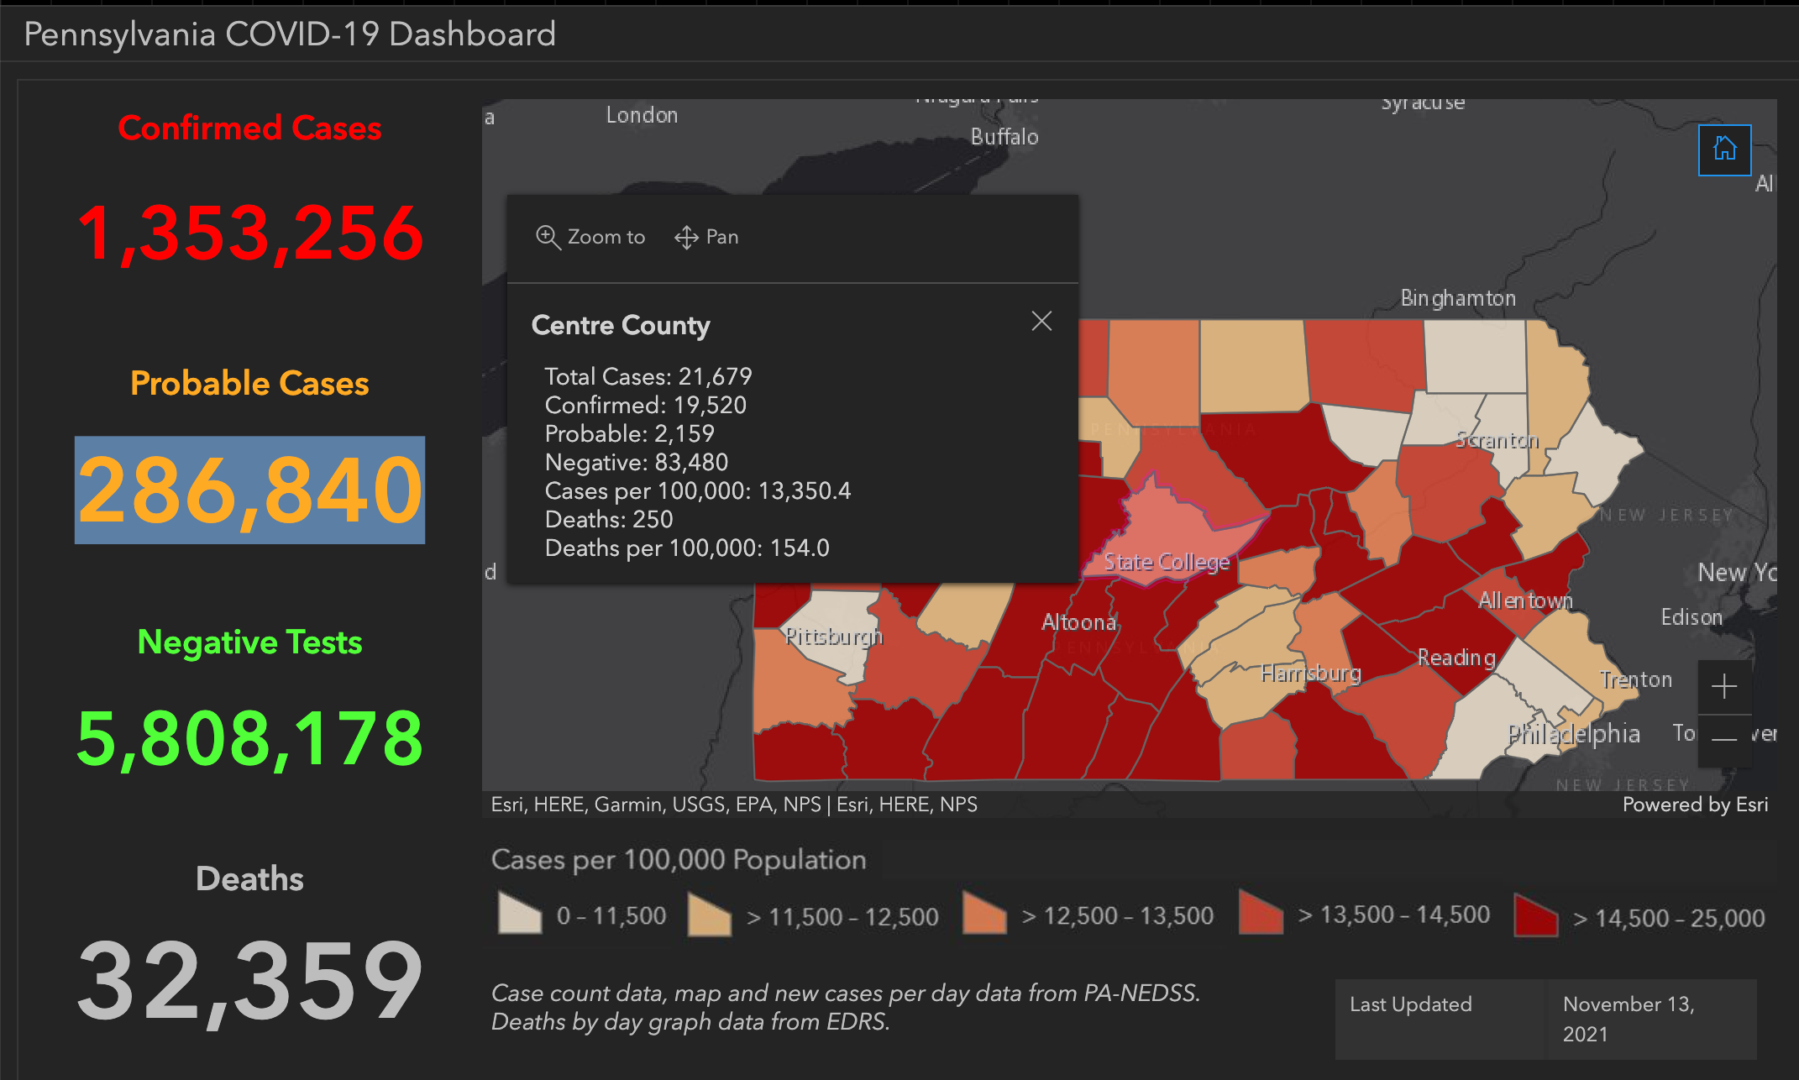1799x1080 pixels.
Task: Zoom in with the plus button on map
Action: click(x=1724, y=686)
